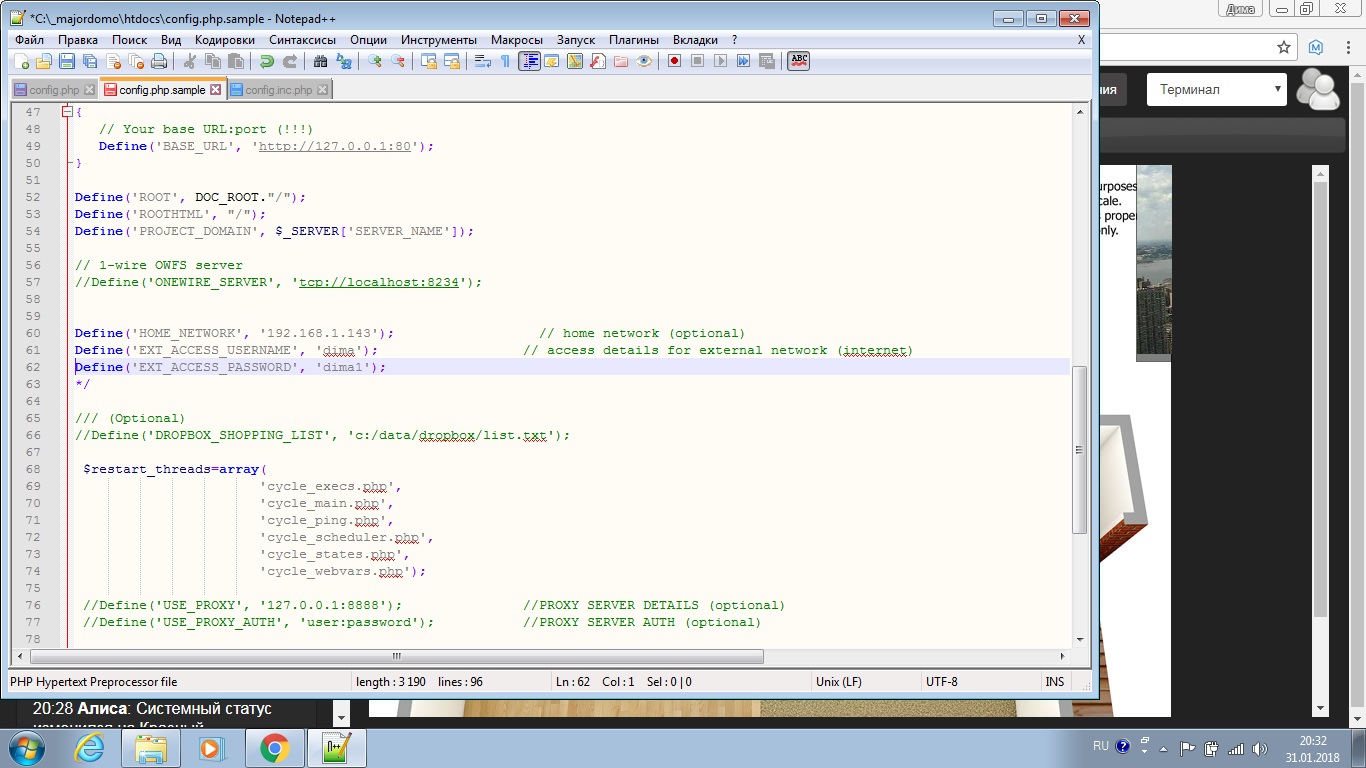Click the http://127.0.0.1:80 link in code

334,146
